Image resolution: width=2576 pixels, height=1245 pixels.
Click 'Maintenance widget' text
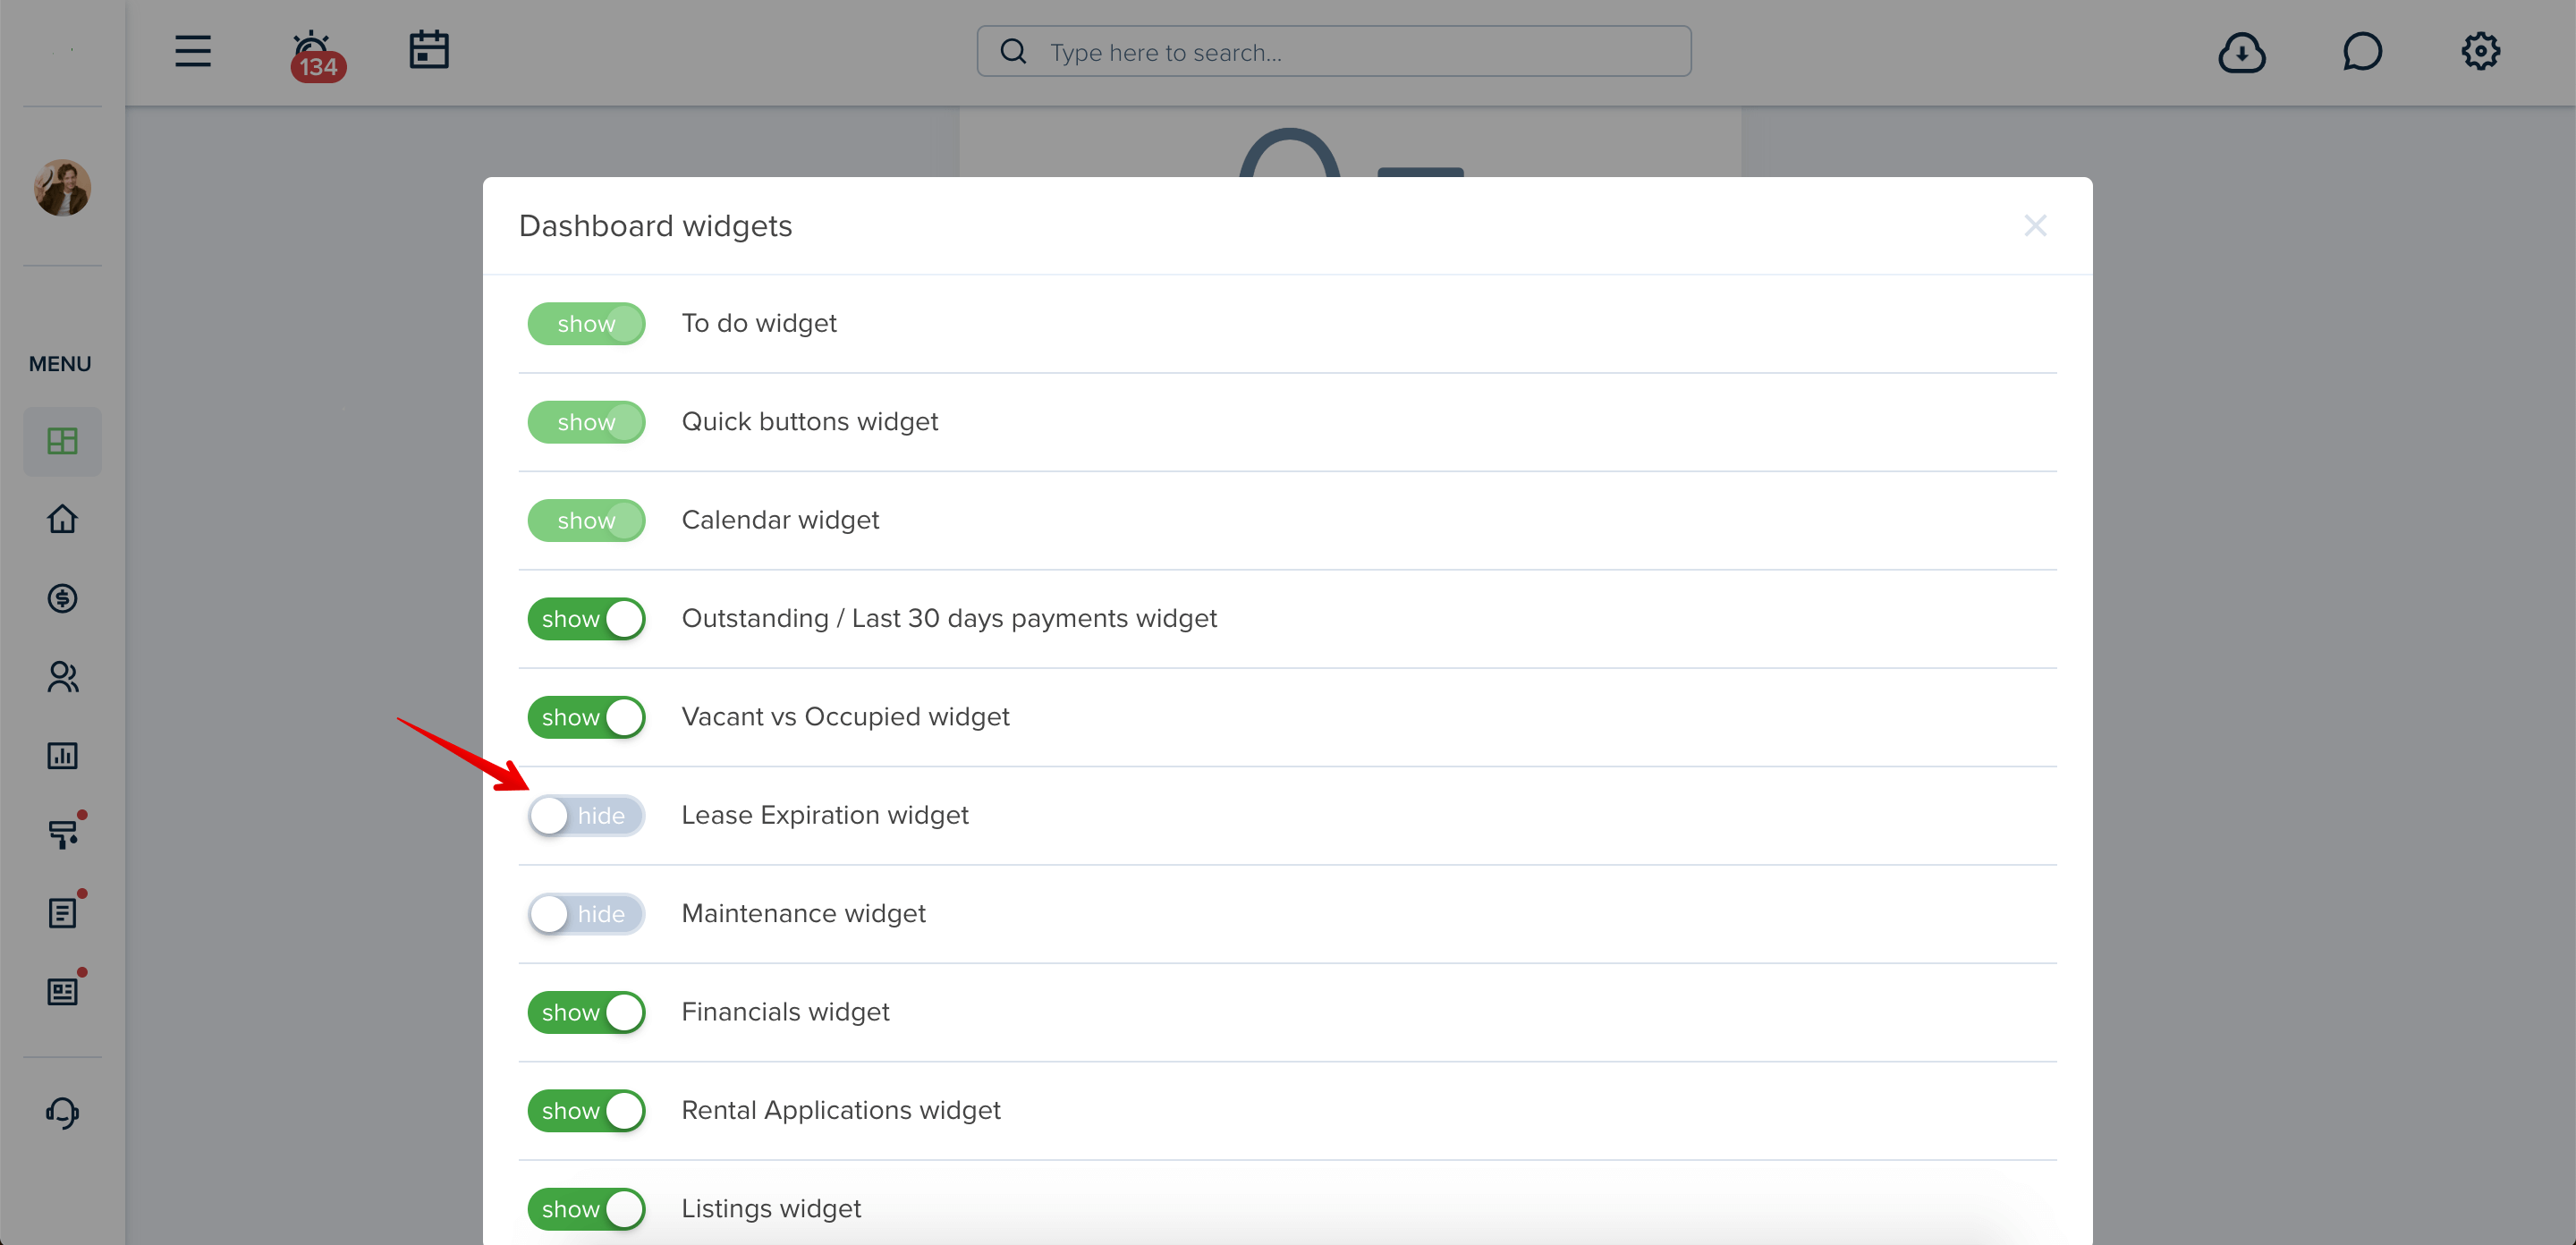click(803, 913)
